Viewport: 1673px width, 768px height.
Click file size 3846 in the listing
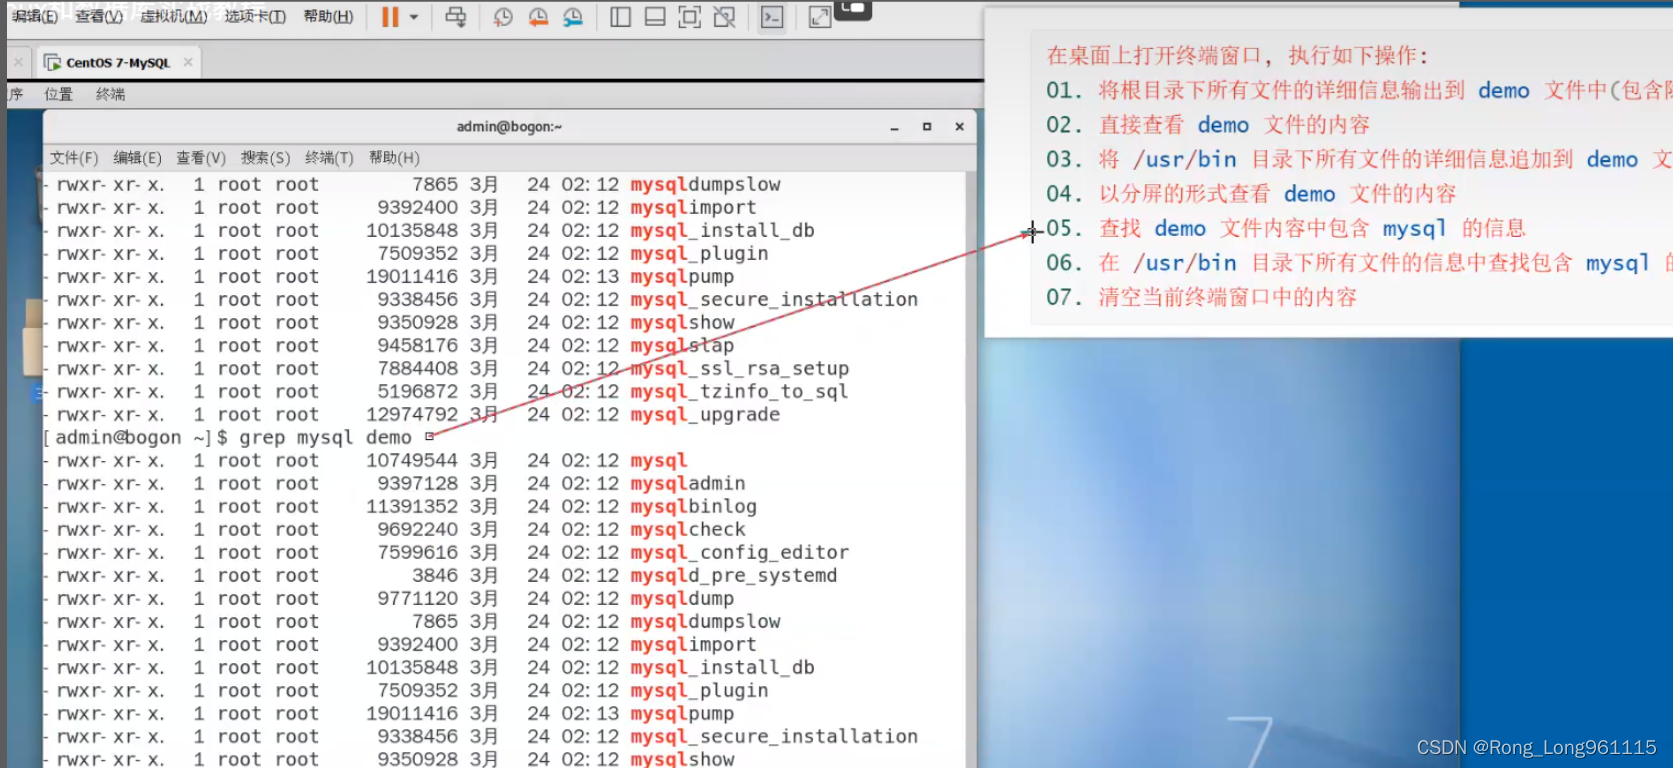[x=435, y=576]
